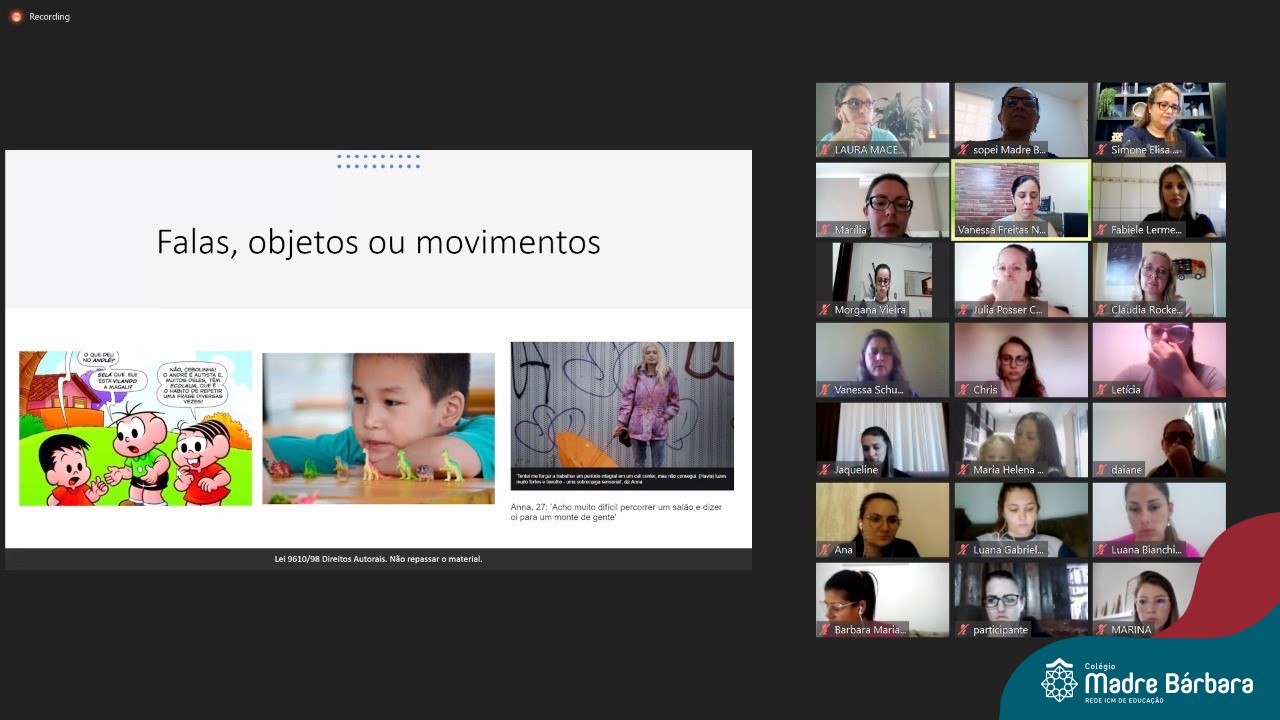Click the red Recording indicator icon
Viewport: 1280px width, 720px height.
pos(16,17)
